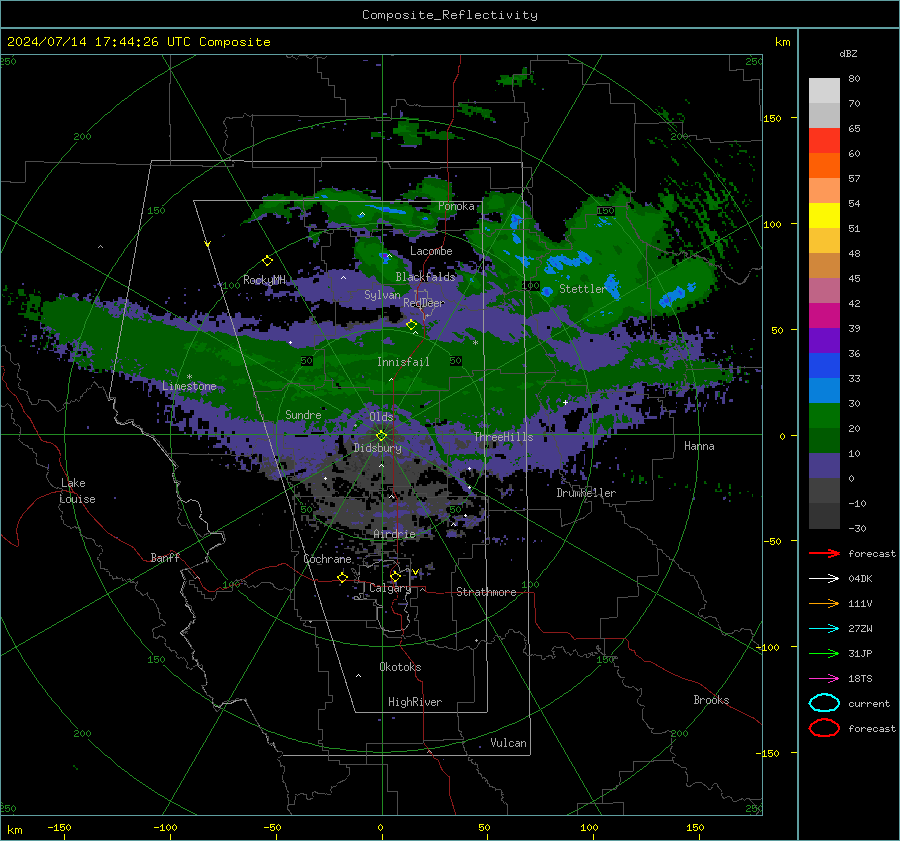The width and height of the screenshot is (900, 841).
Task: Click the Okotoks town label
Action: [x=400, y=667]
